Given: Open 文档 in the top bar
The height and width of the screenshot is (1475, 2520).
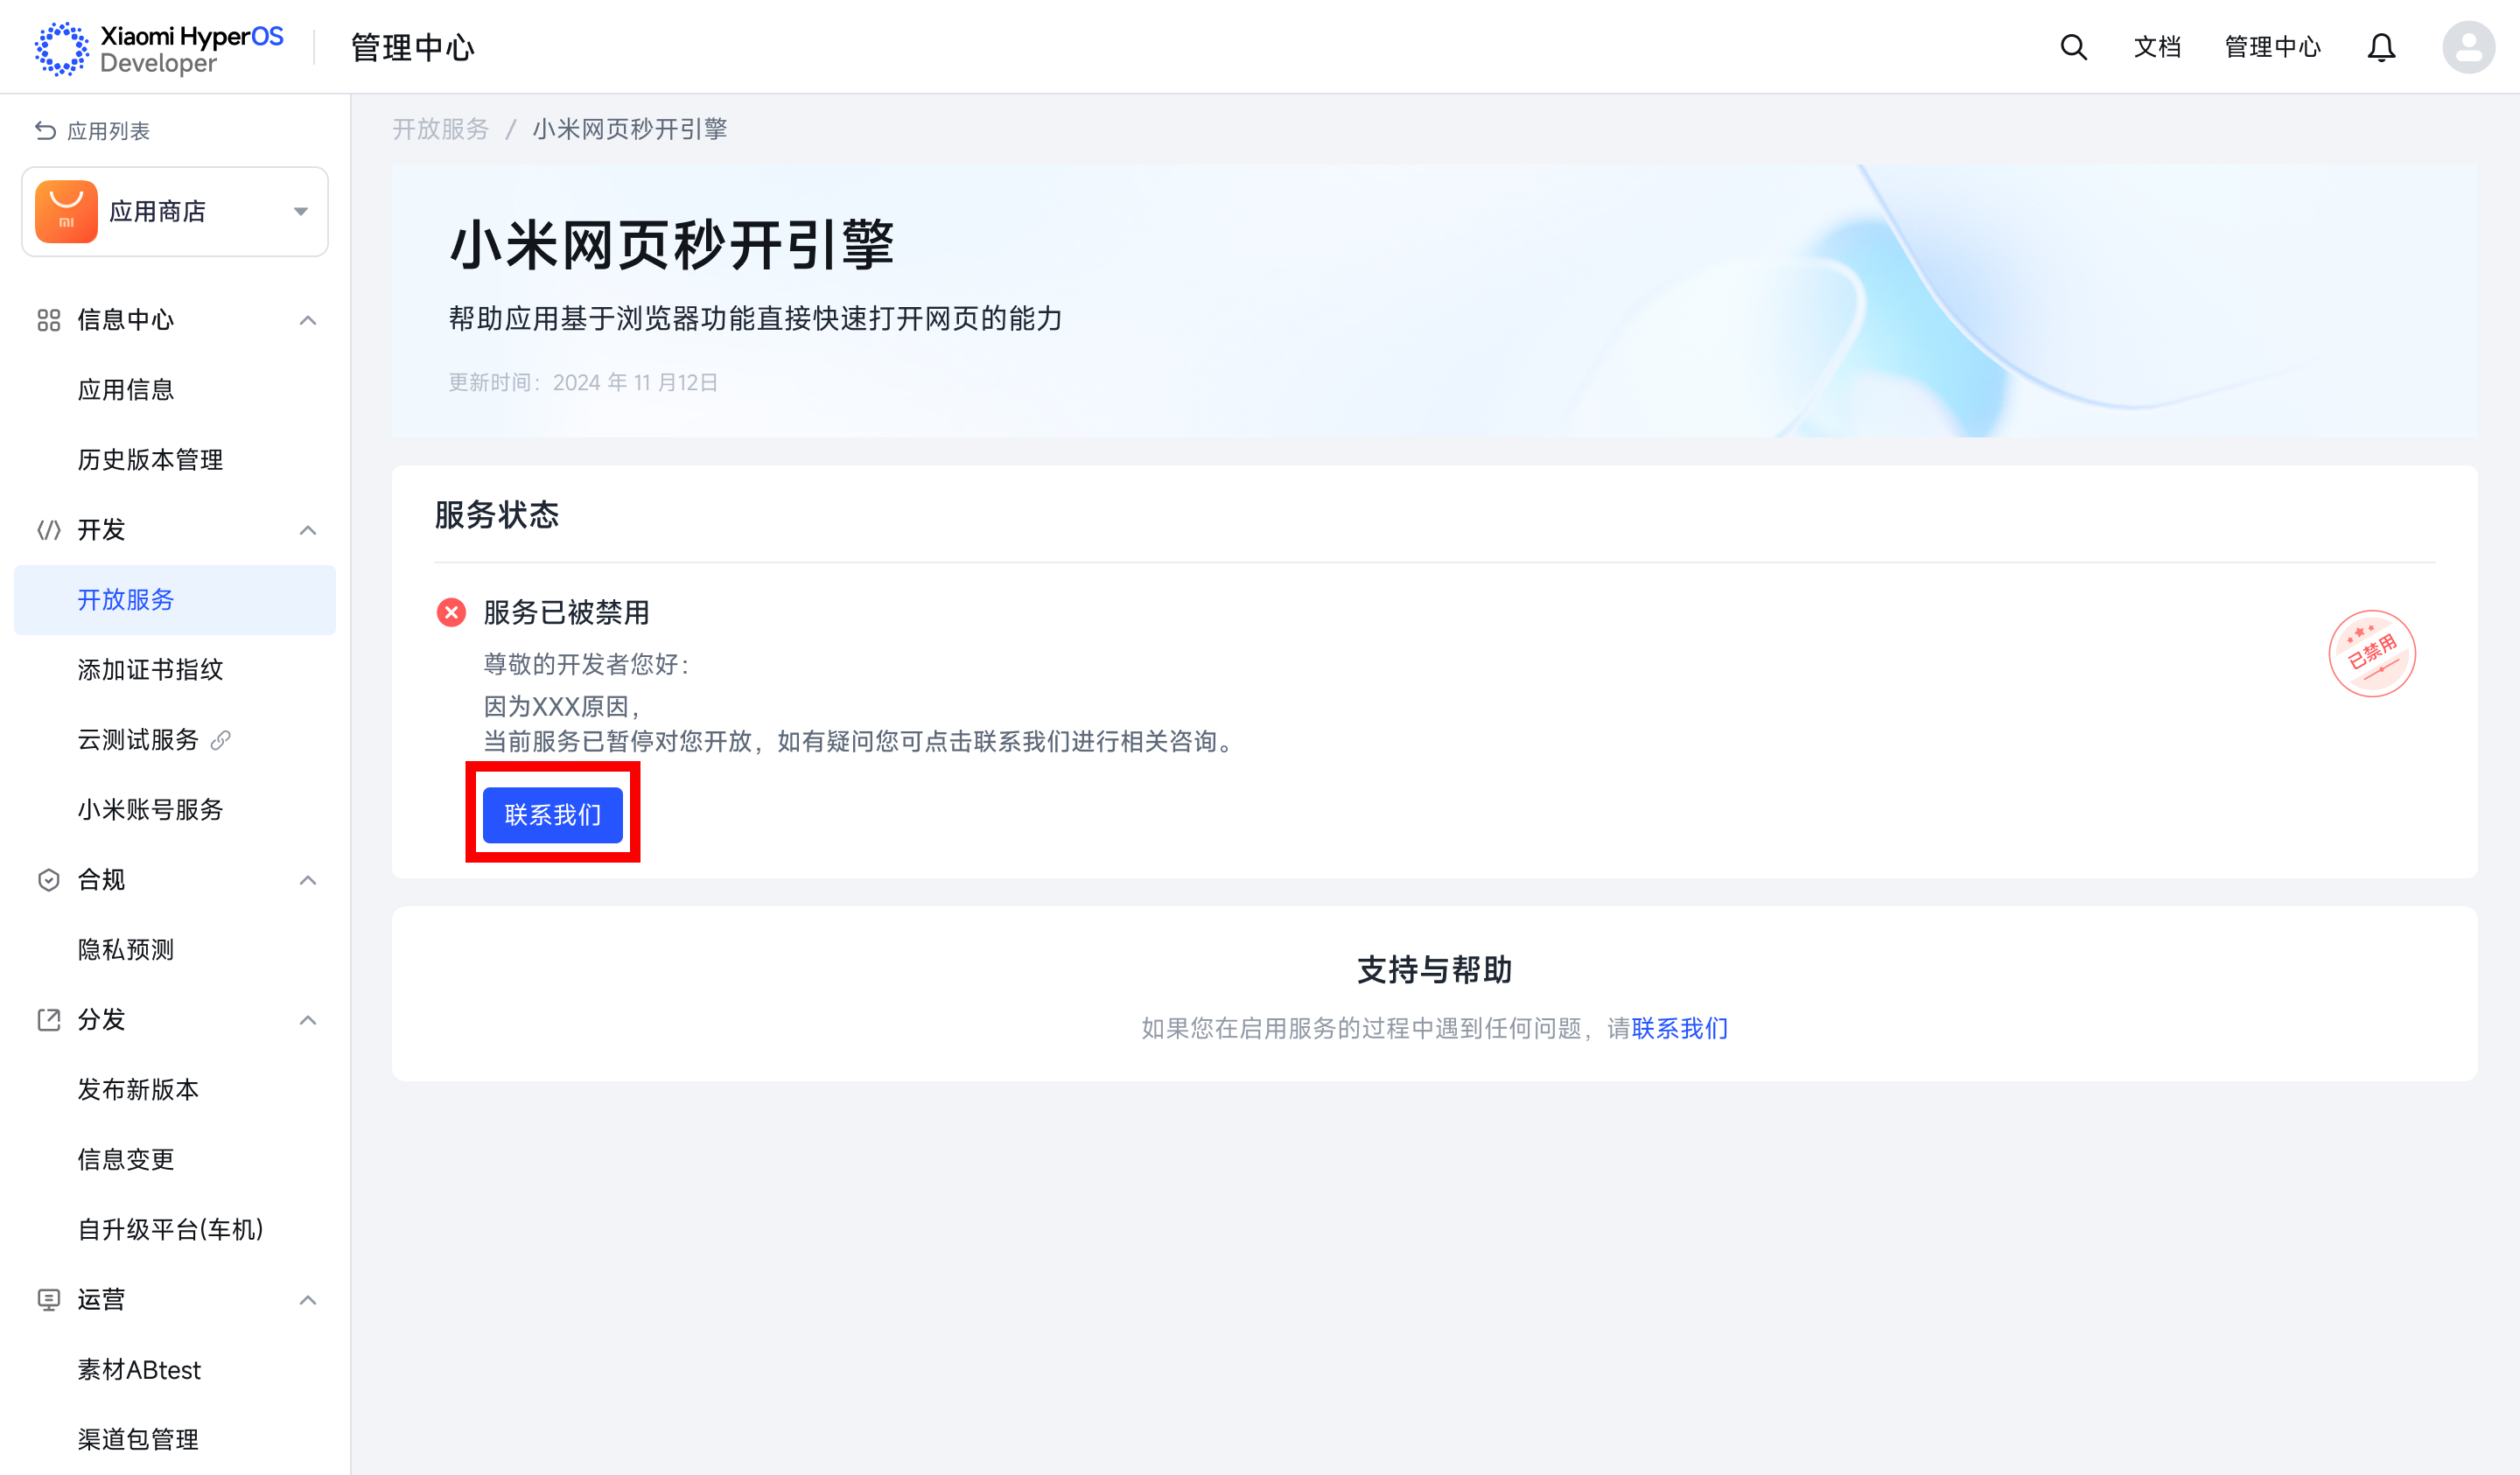Looking at the screenshot, I should (2157, 47).
